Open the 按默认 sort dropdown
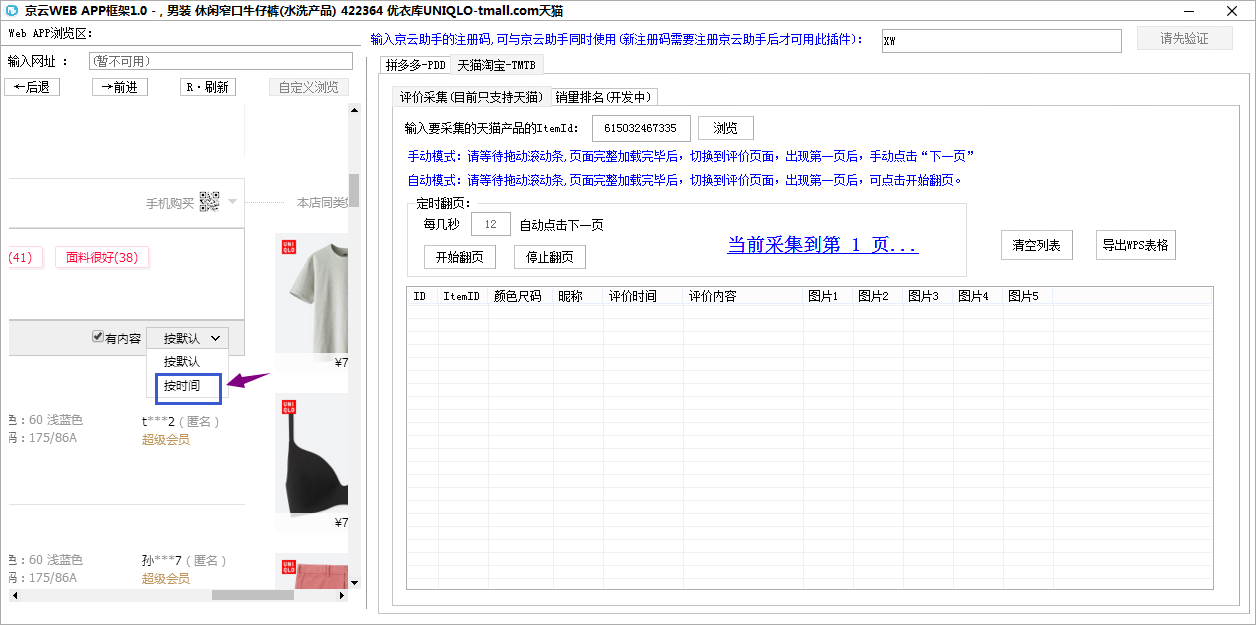 (189, 338)
